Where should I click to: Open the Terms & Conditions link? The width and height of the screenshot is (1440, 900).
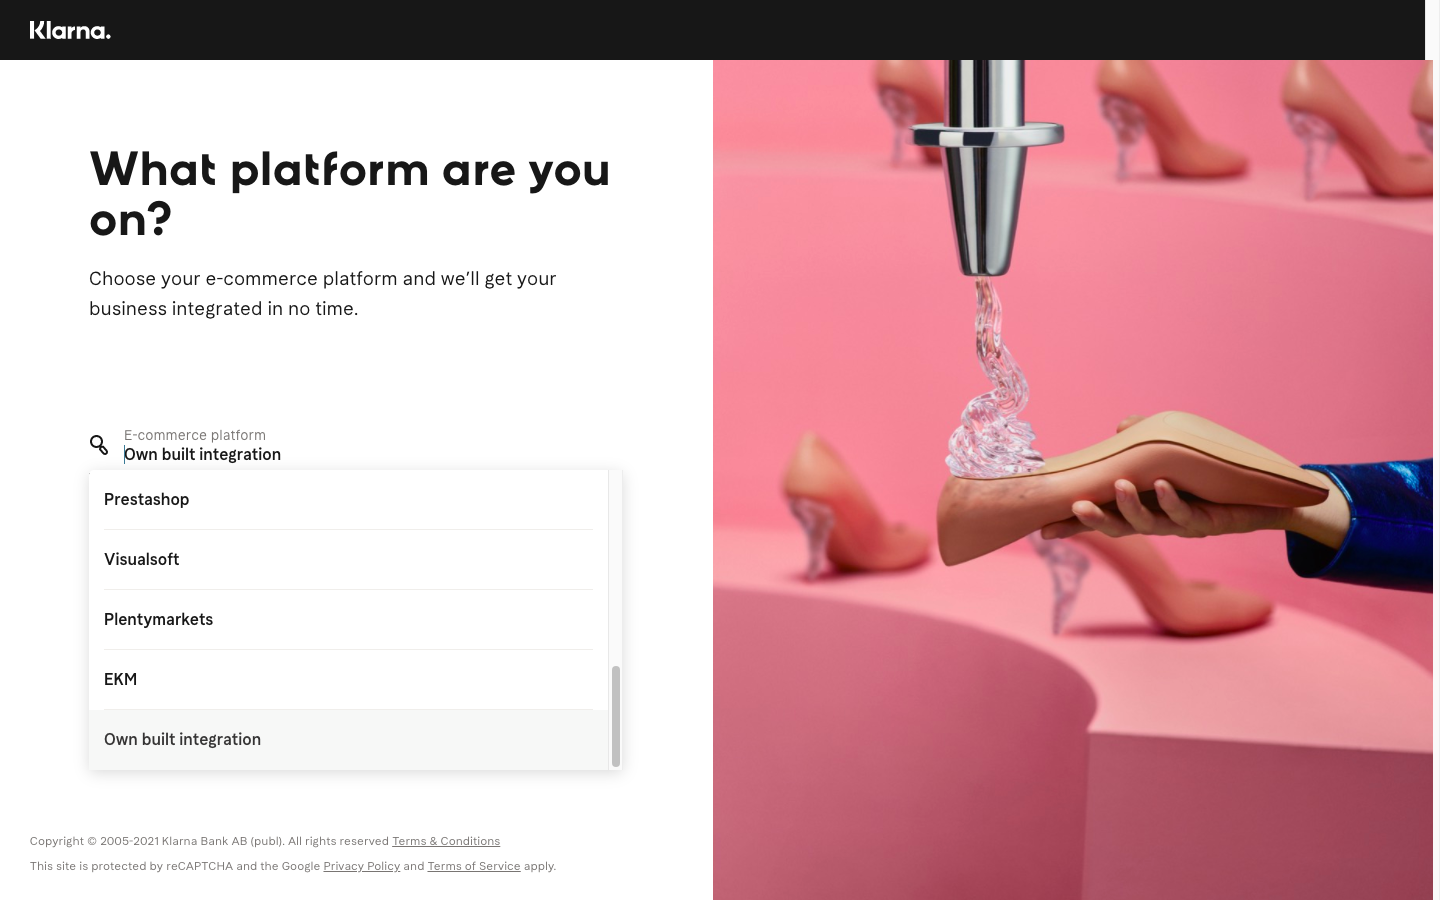[x=446, y=841]
